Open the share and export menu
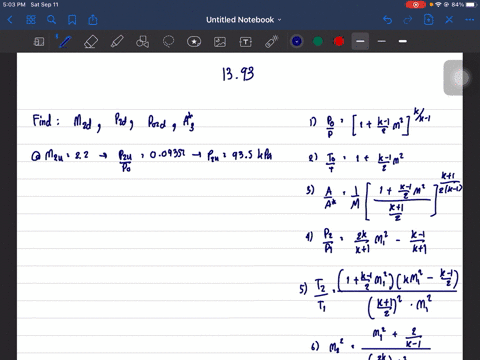480x360 pixels. click(93, 20)
